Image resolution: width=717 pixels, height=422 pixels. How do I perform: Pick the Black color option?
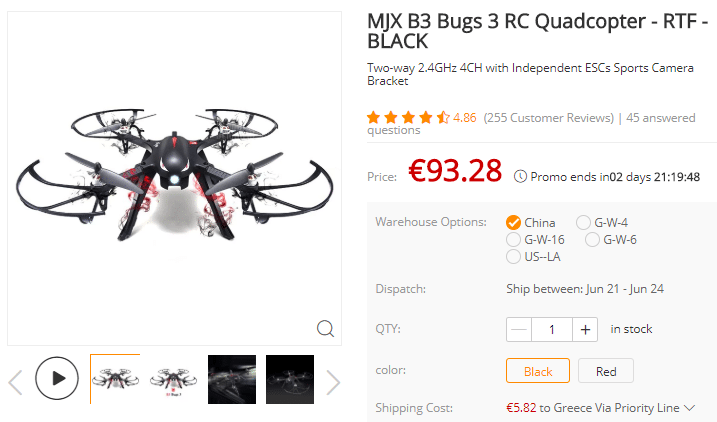[538, 370]
